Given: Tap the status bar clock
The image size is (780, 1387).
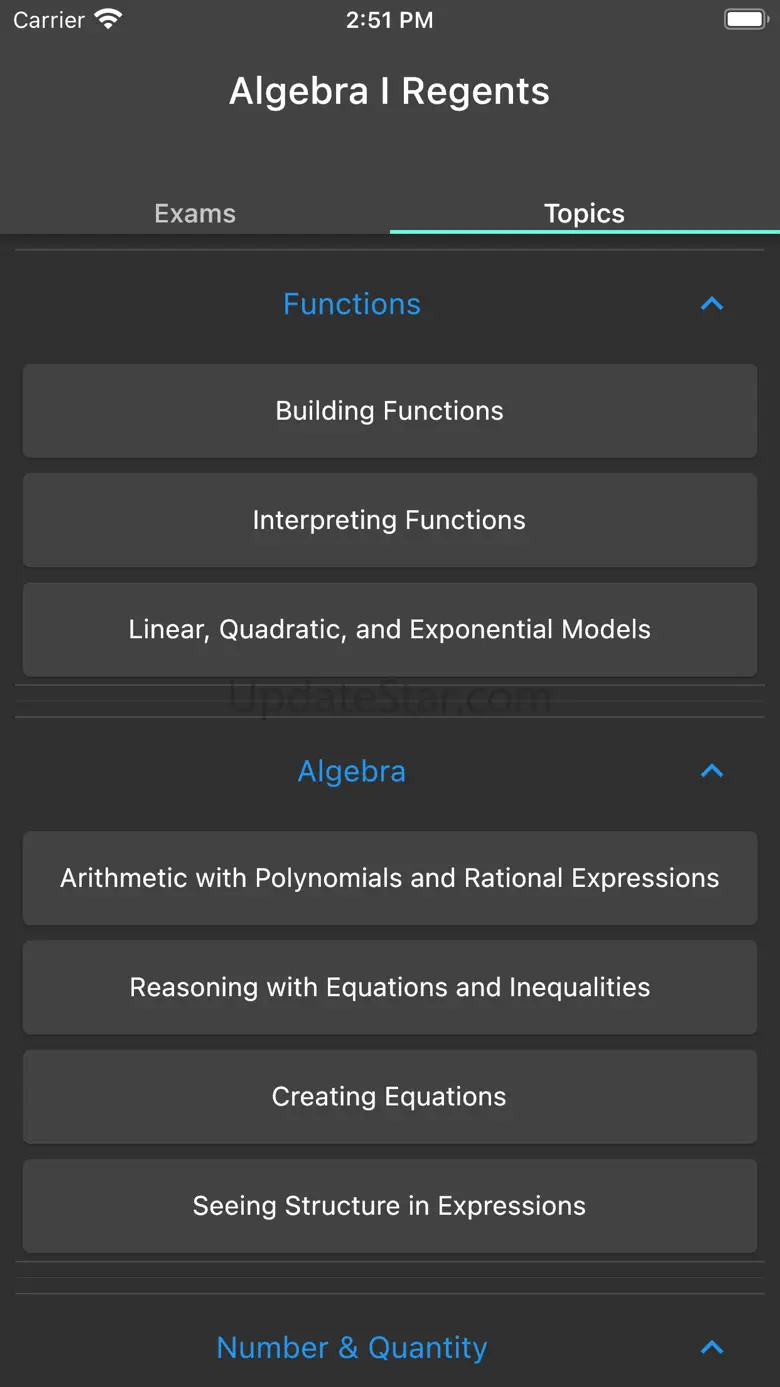Looking at the screenshot, I should pos(390,20).
